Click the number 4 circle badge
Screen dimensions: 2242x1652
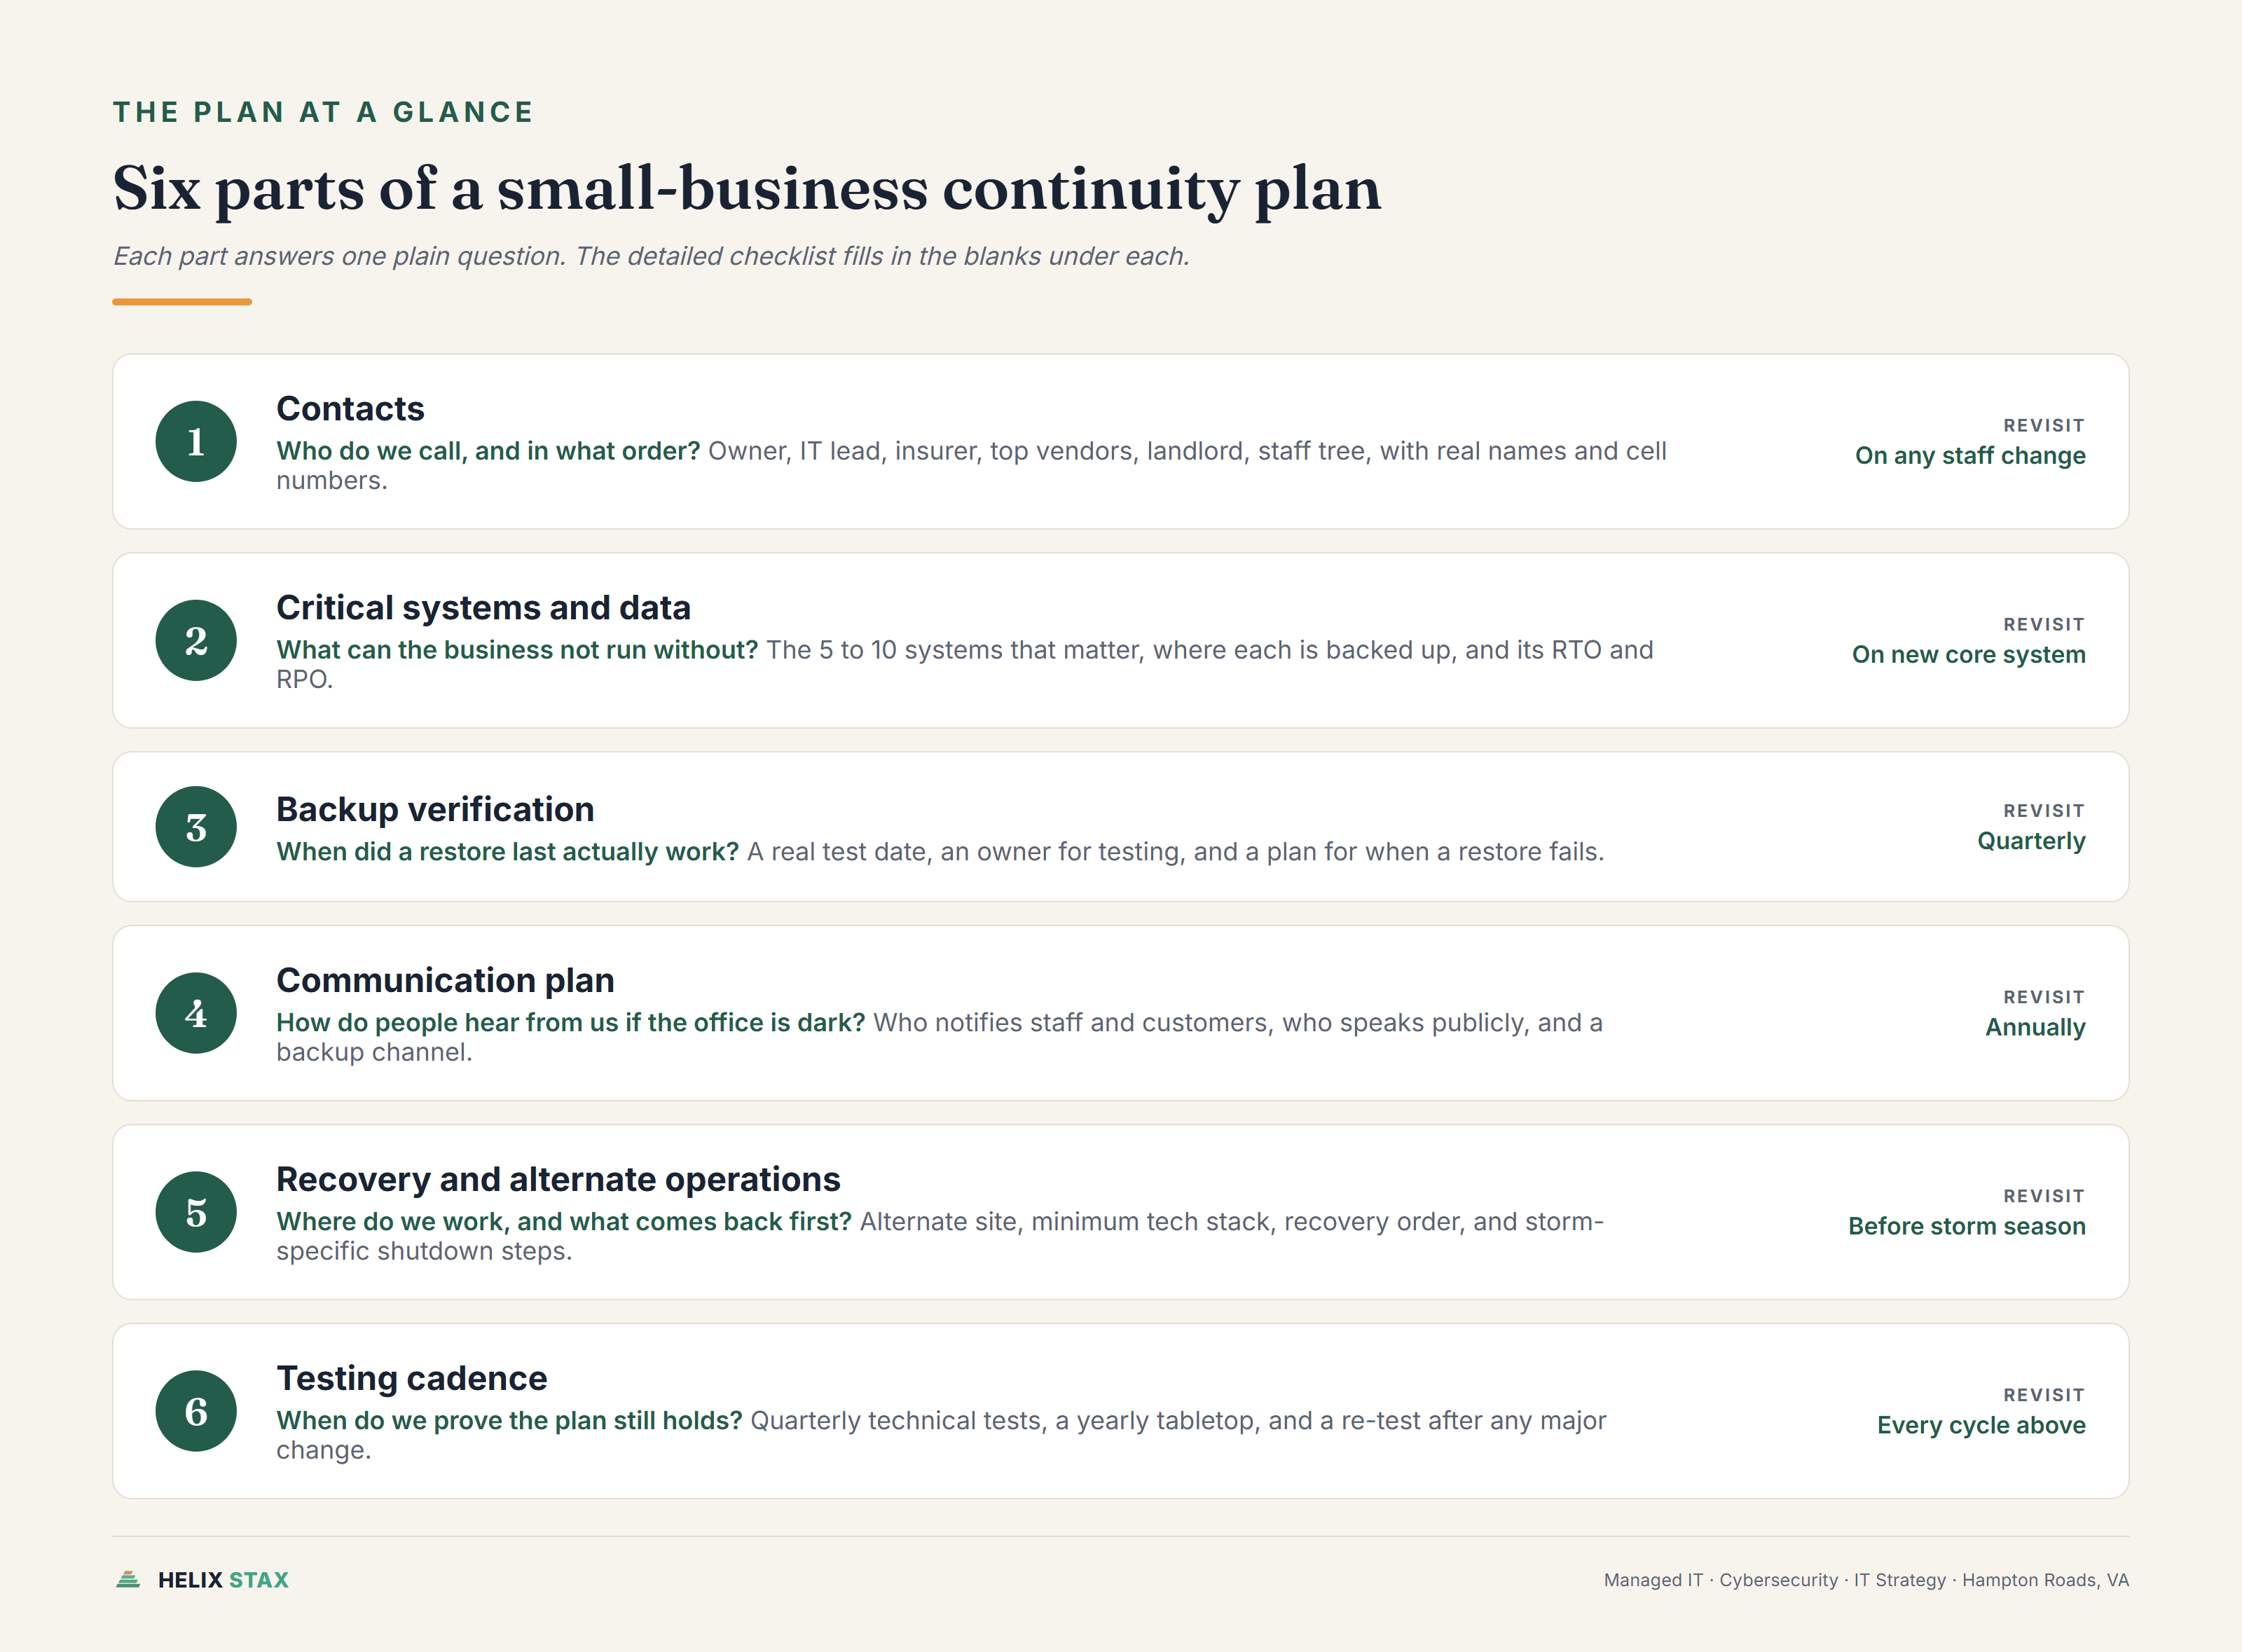(x=196, y=1013)
